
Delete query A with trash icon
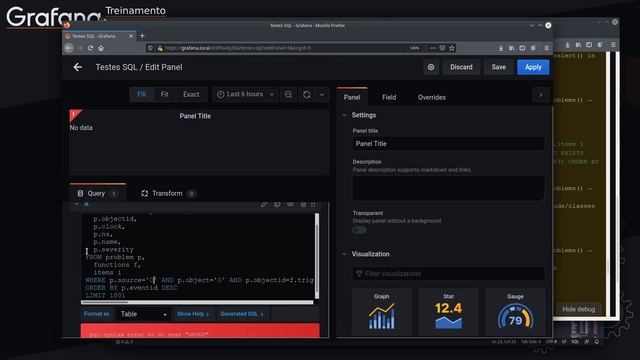pos(303,204)
